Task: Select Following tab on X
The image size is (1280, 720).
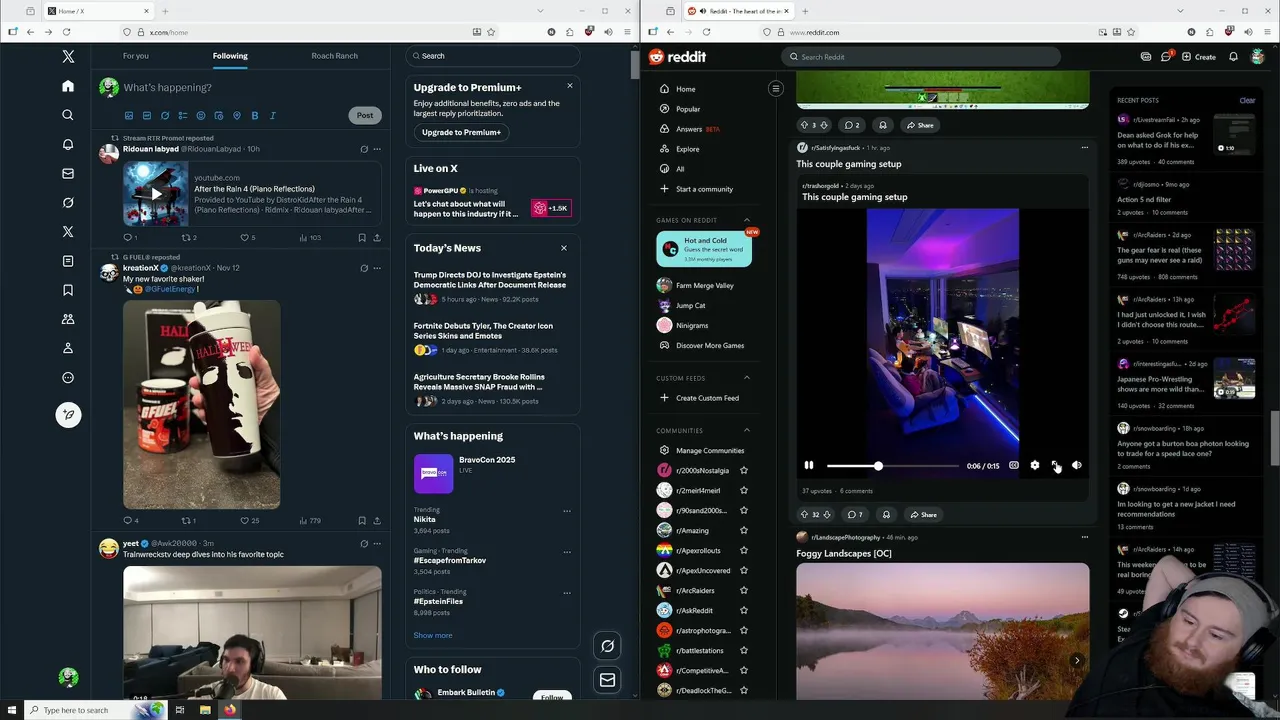Action: point(230,56)
